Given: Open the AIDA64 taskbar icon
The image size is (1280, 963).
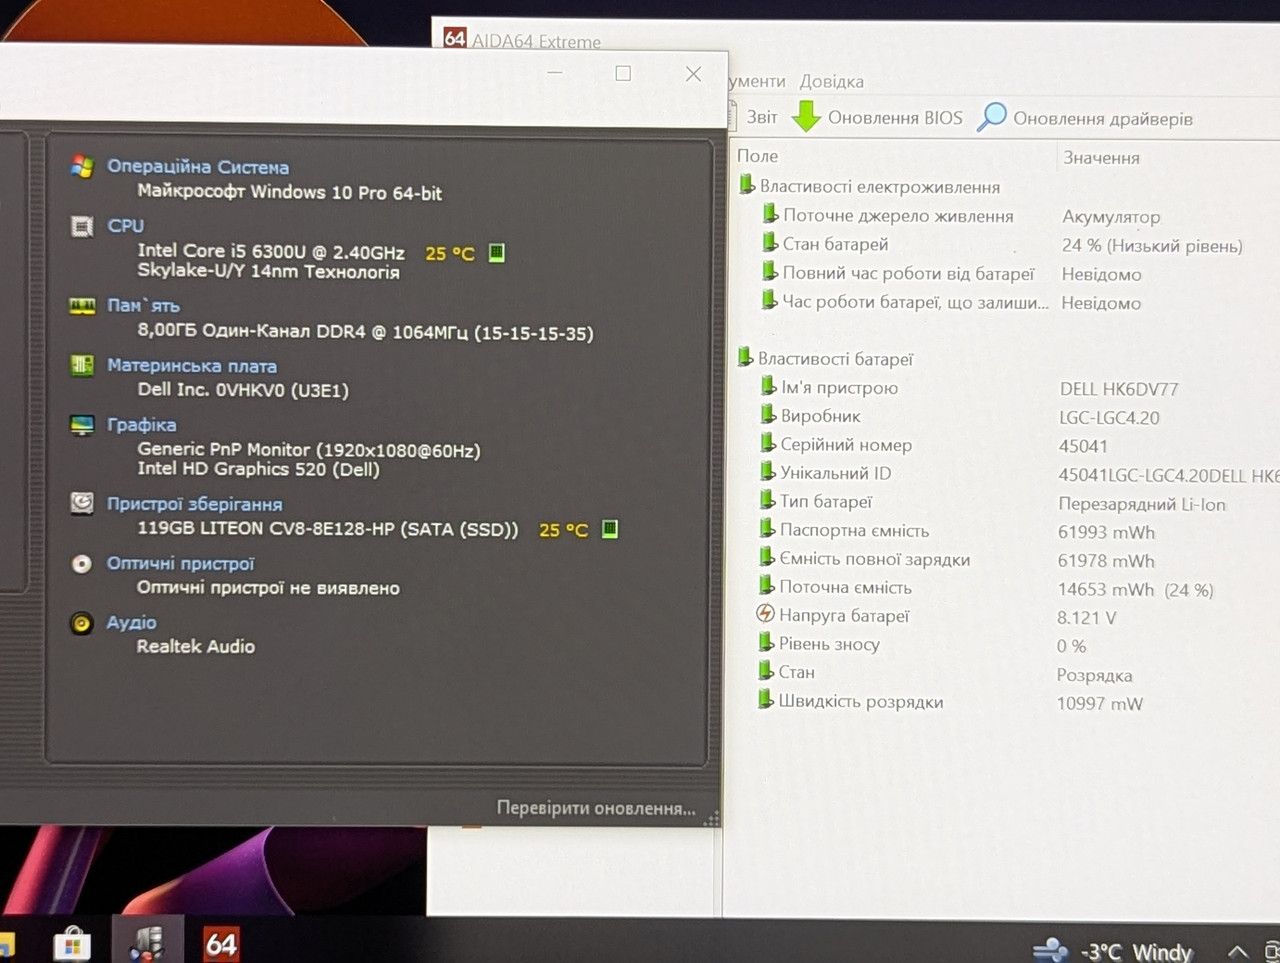Looking at the screenshot, I should 221,943.
